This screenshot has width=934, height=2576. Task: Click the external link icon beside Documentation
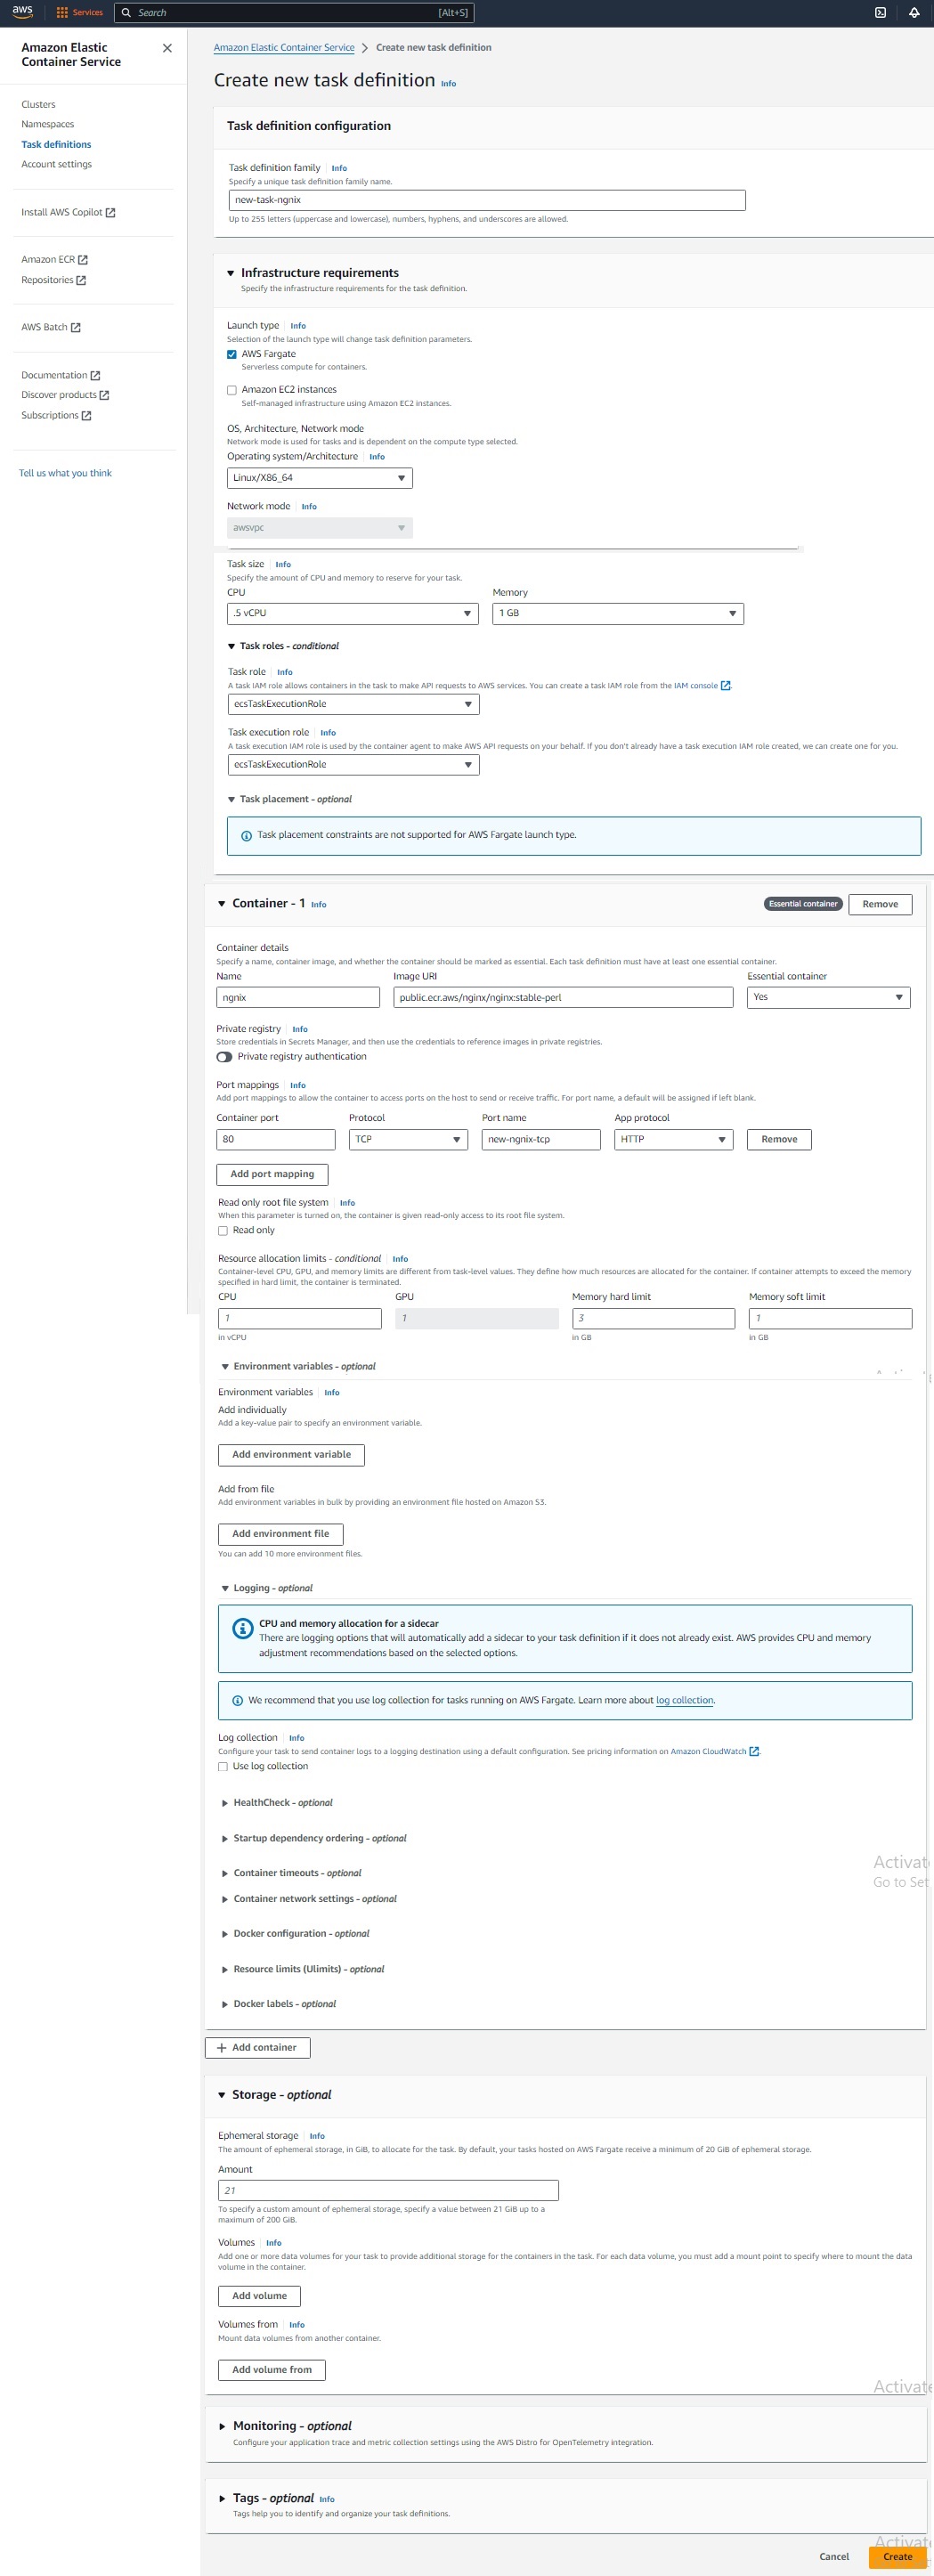click(95, 376)
